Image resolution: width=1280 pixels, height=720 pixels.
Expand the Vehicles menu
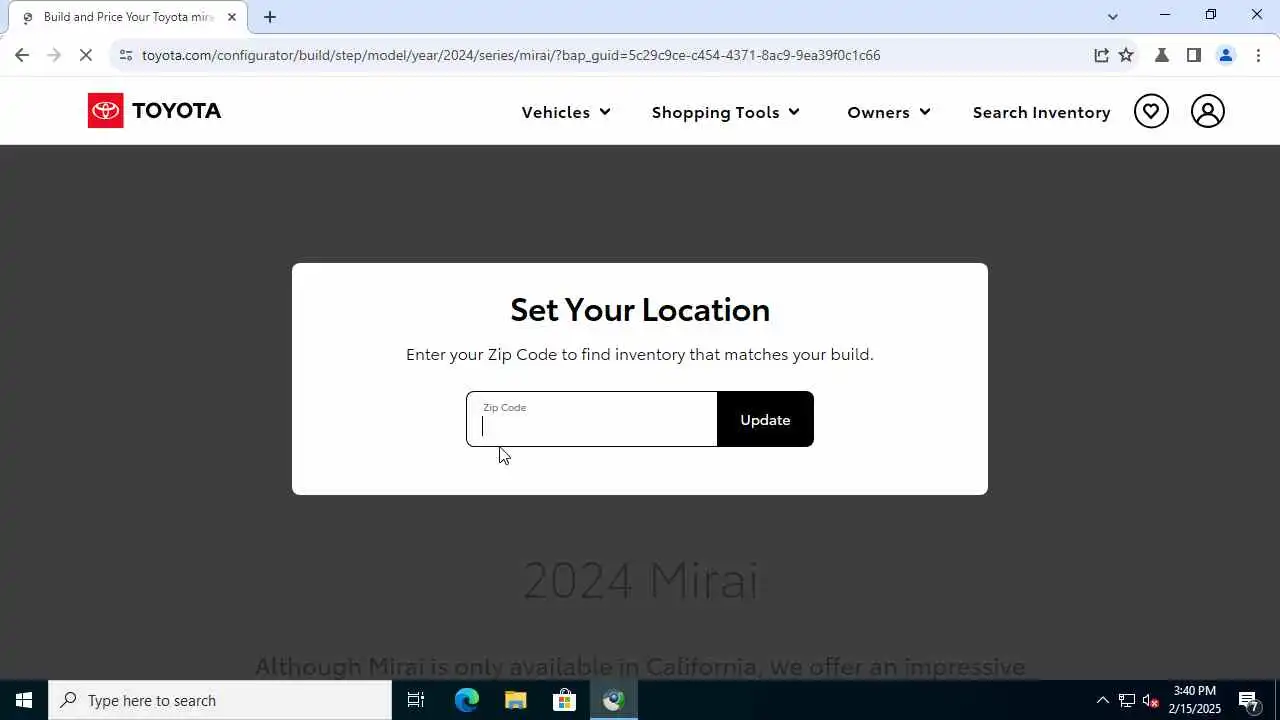point(566,112)
